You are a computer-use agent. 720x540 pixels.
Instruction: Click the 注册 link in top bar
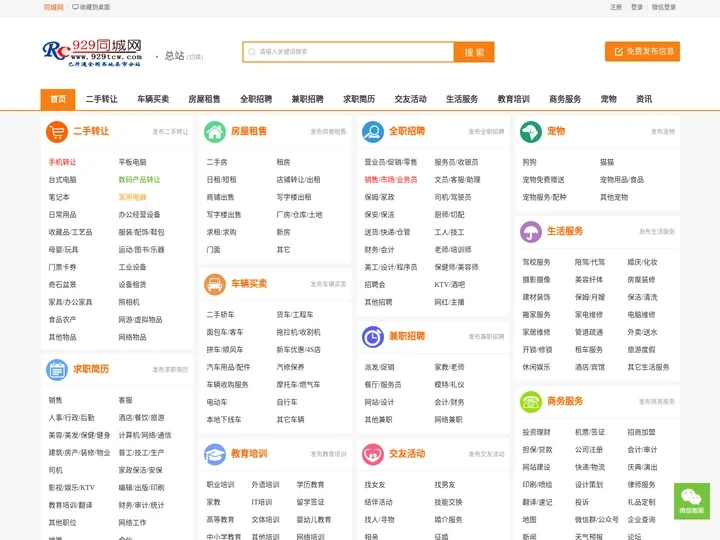616,7
